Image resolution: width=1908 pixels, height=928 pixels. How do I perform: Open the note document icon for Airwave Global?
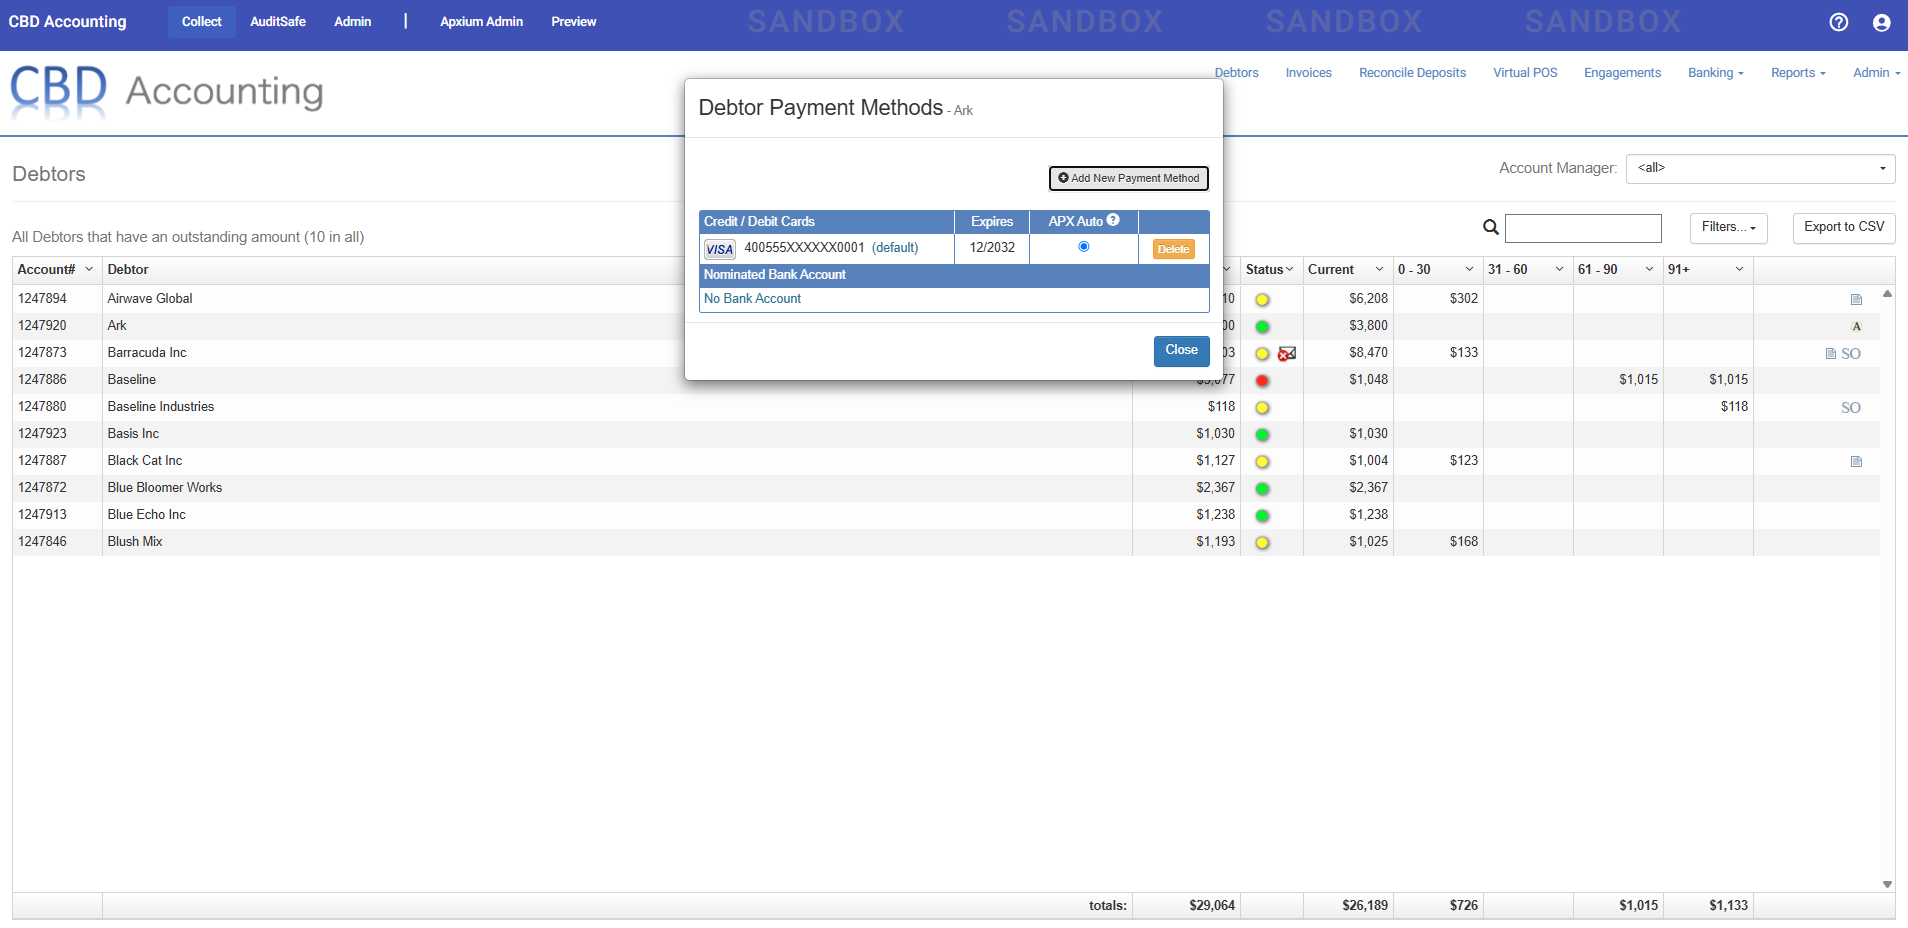pos(1856,299)
